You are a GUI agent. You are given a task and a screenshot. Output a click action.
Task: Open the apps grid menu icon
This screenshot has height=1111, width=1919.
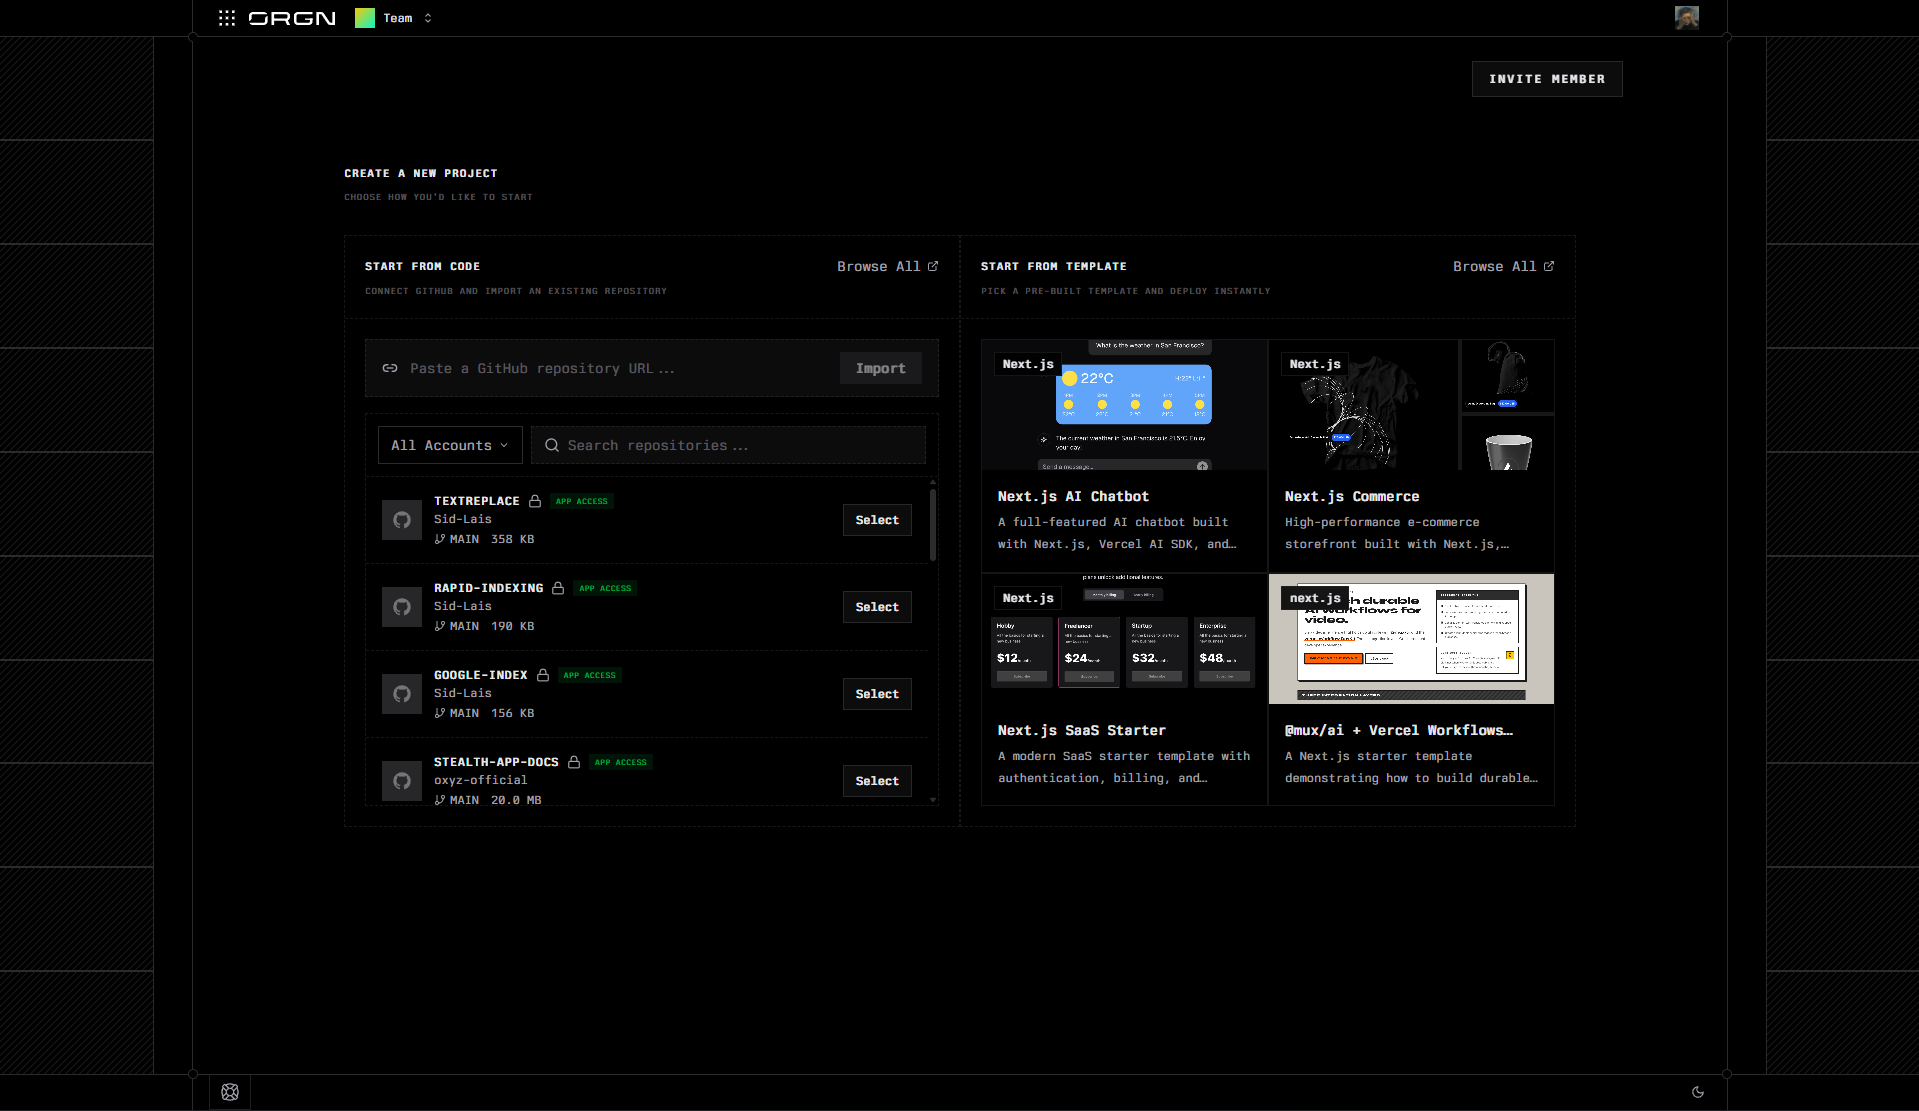pos(227,18)
